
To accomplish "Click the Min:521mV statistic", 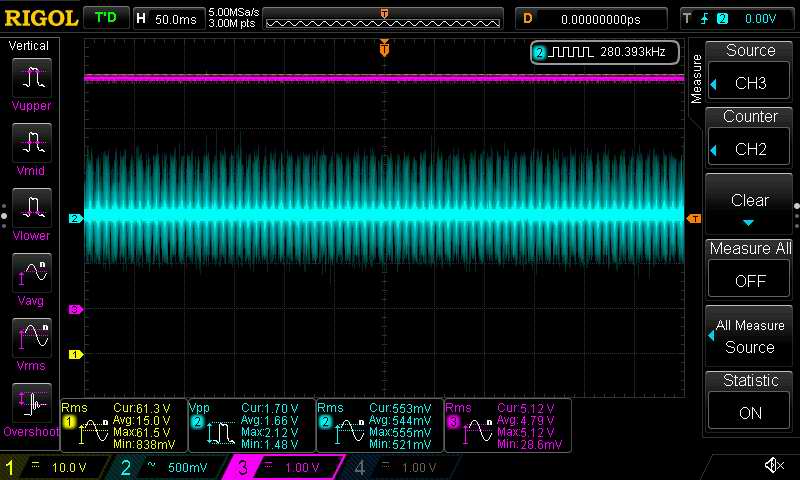I will click(400, 444).
